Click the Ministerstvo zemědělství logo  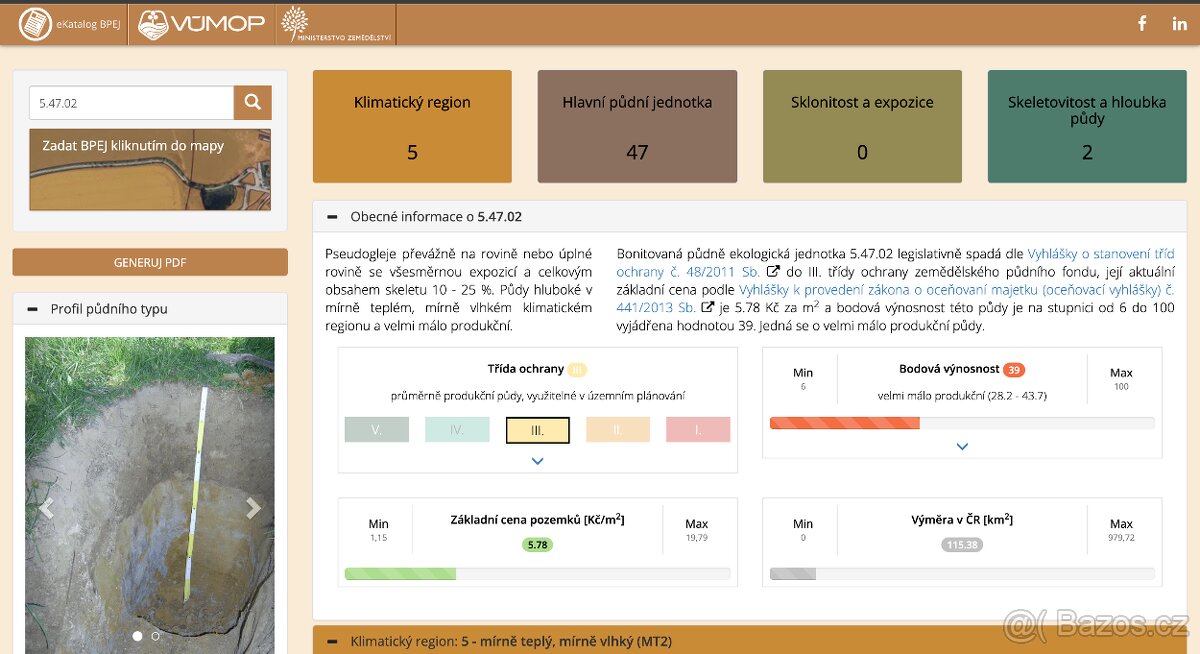coord(336,24)
